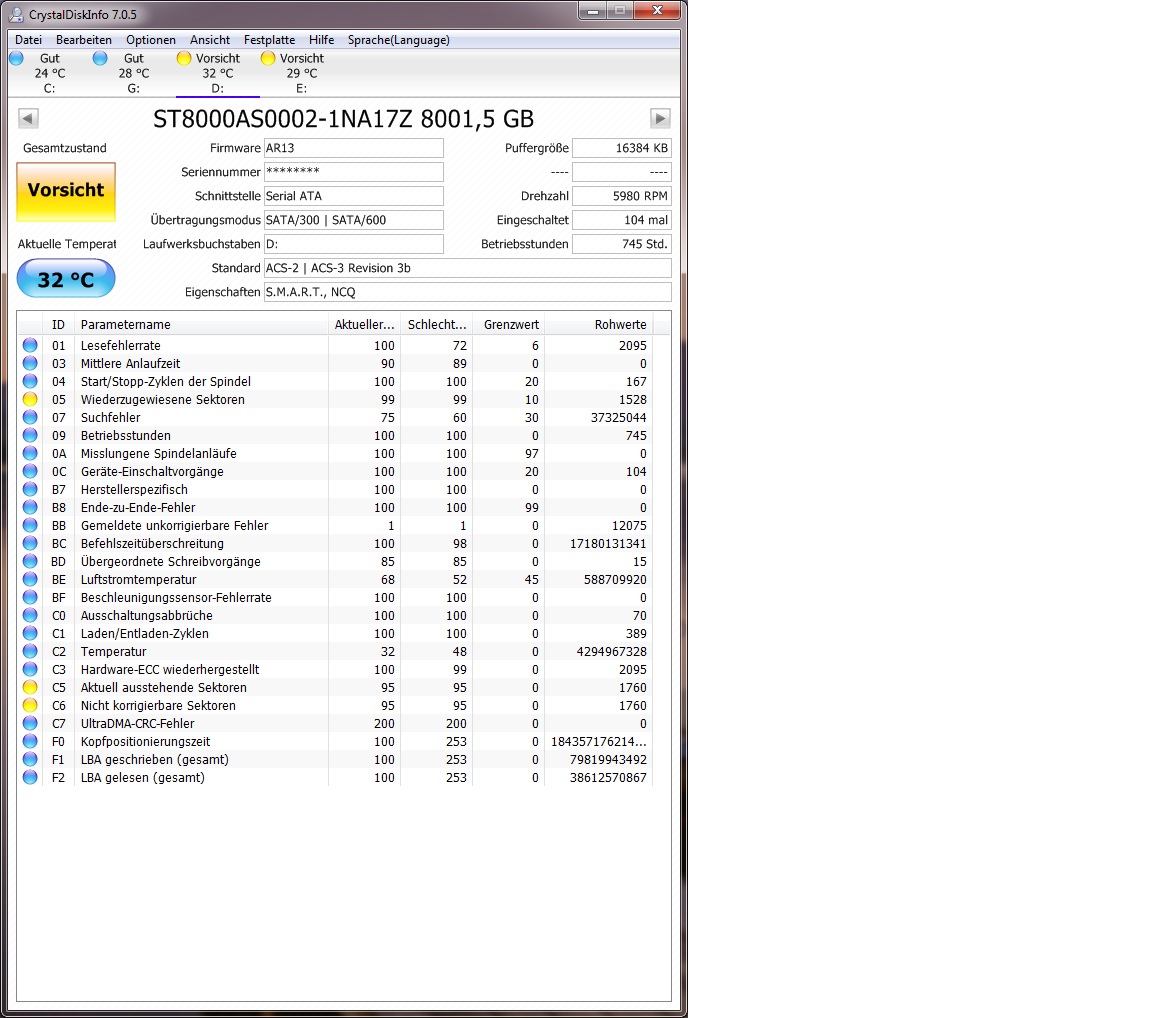Go to previous disk with left arrow
This screenshot has height=1018, width=1152.
pos(28,118)
